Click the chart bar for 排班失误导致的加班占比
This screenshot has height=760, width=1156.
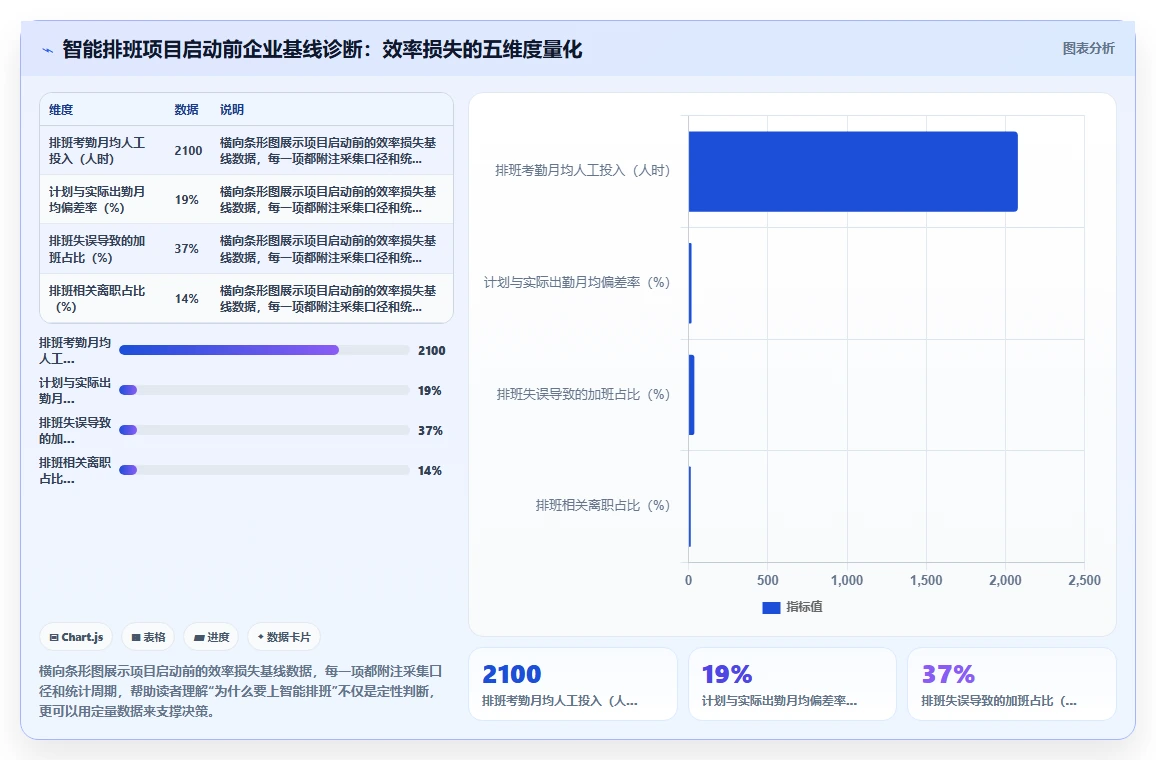click(x=692, y=395)
